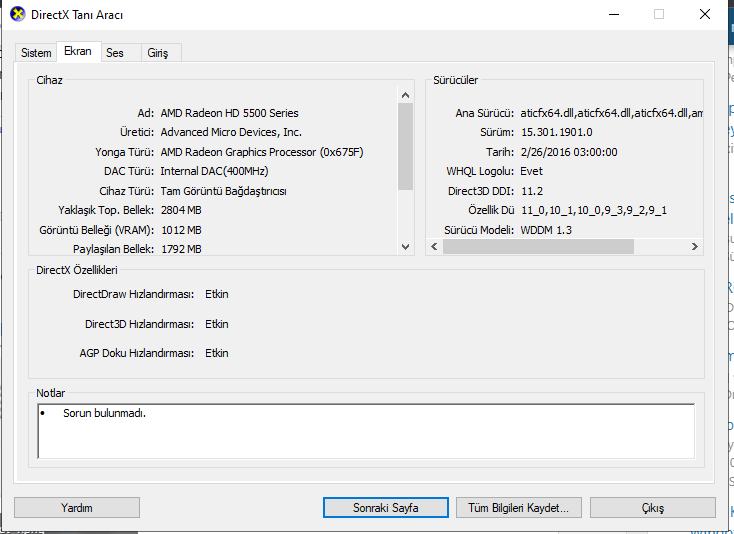Click Tüm Bilgileri Kaydet button
Screen dimensions: 734x534
tap(519, 508)
